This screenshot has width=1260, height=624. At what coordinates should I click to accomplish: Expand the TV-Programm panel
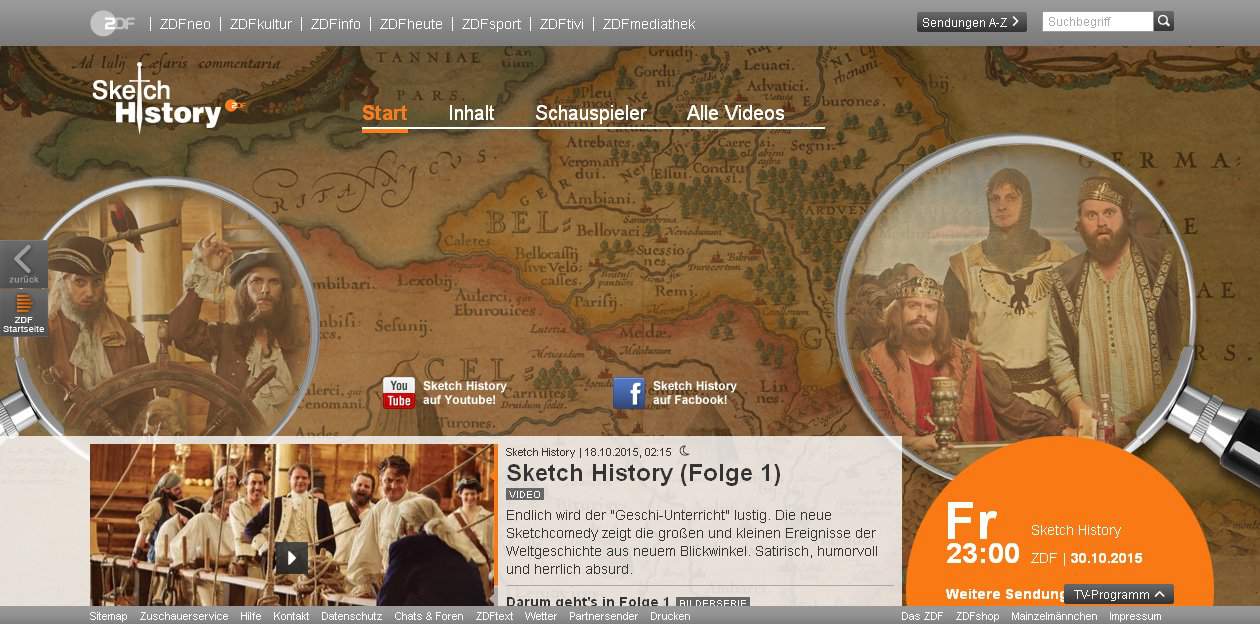tap(1118, 594)
